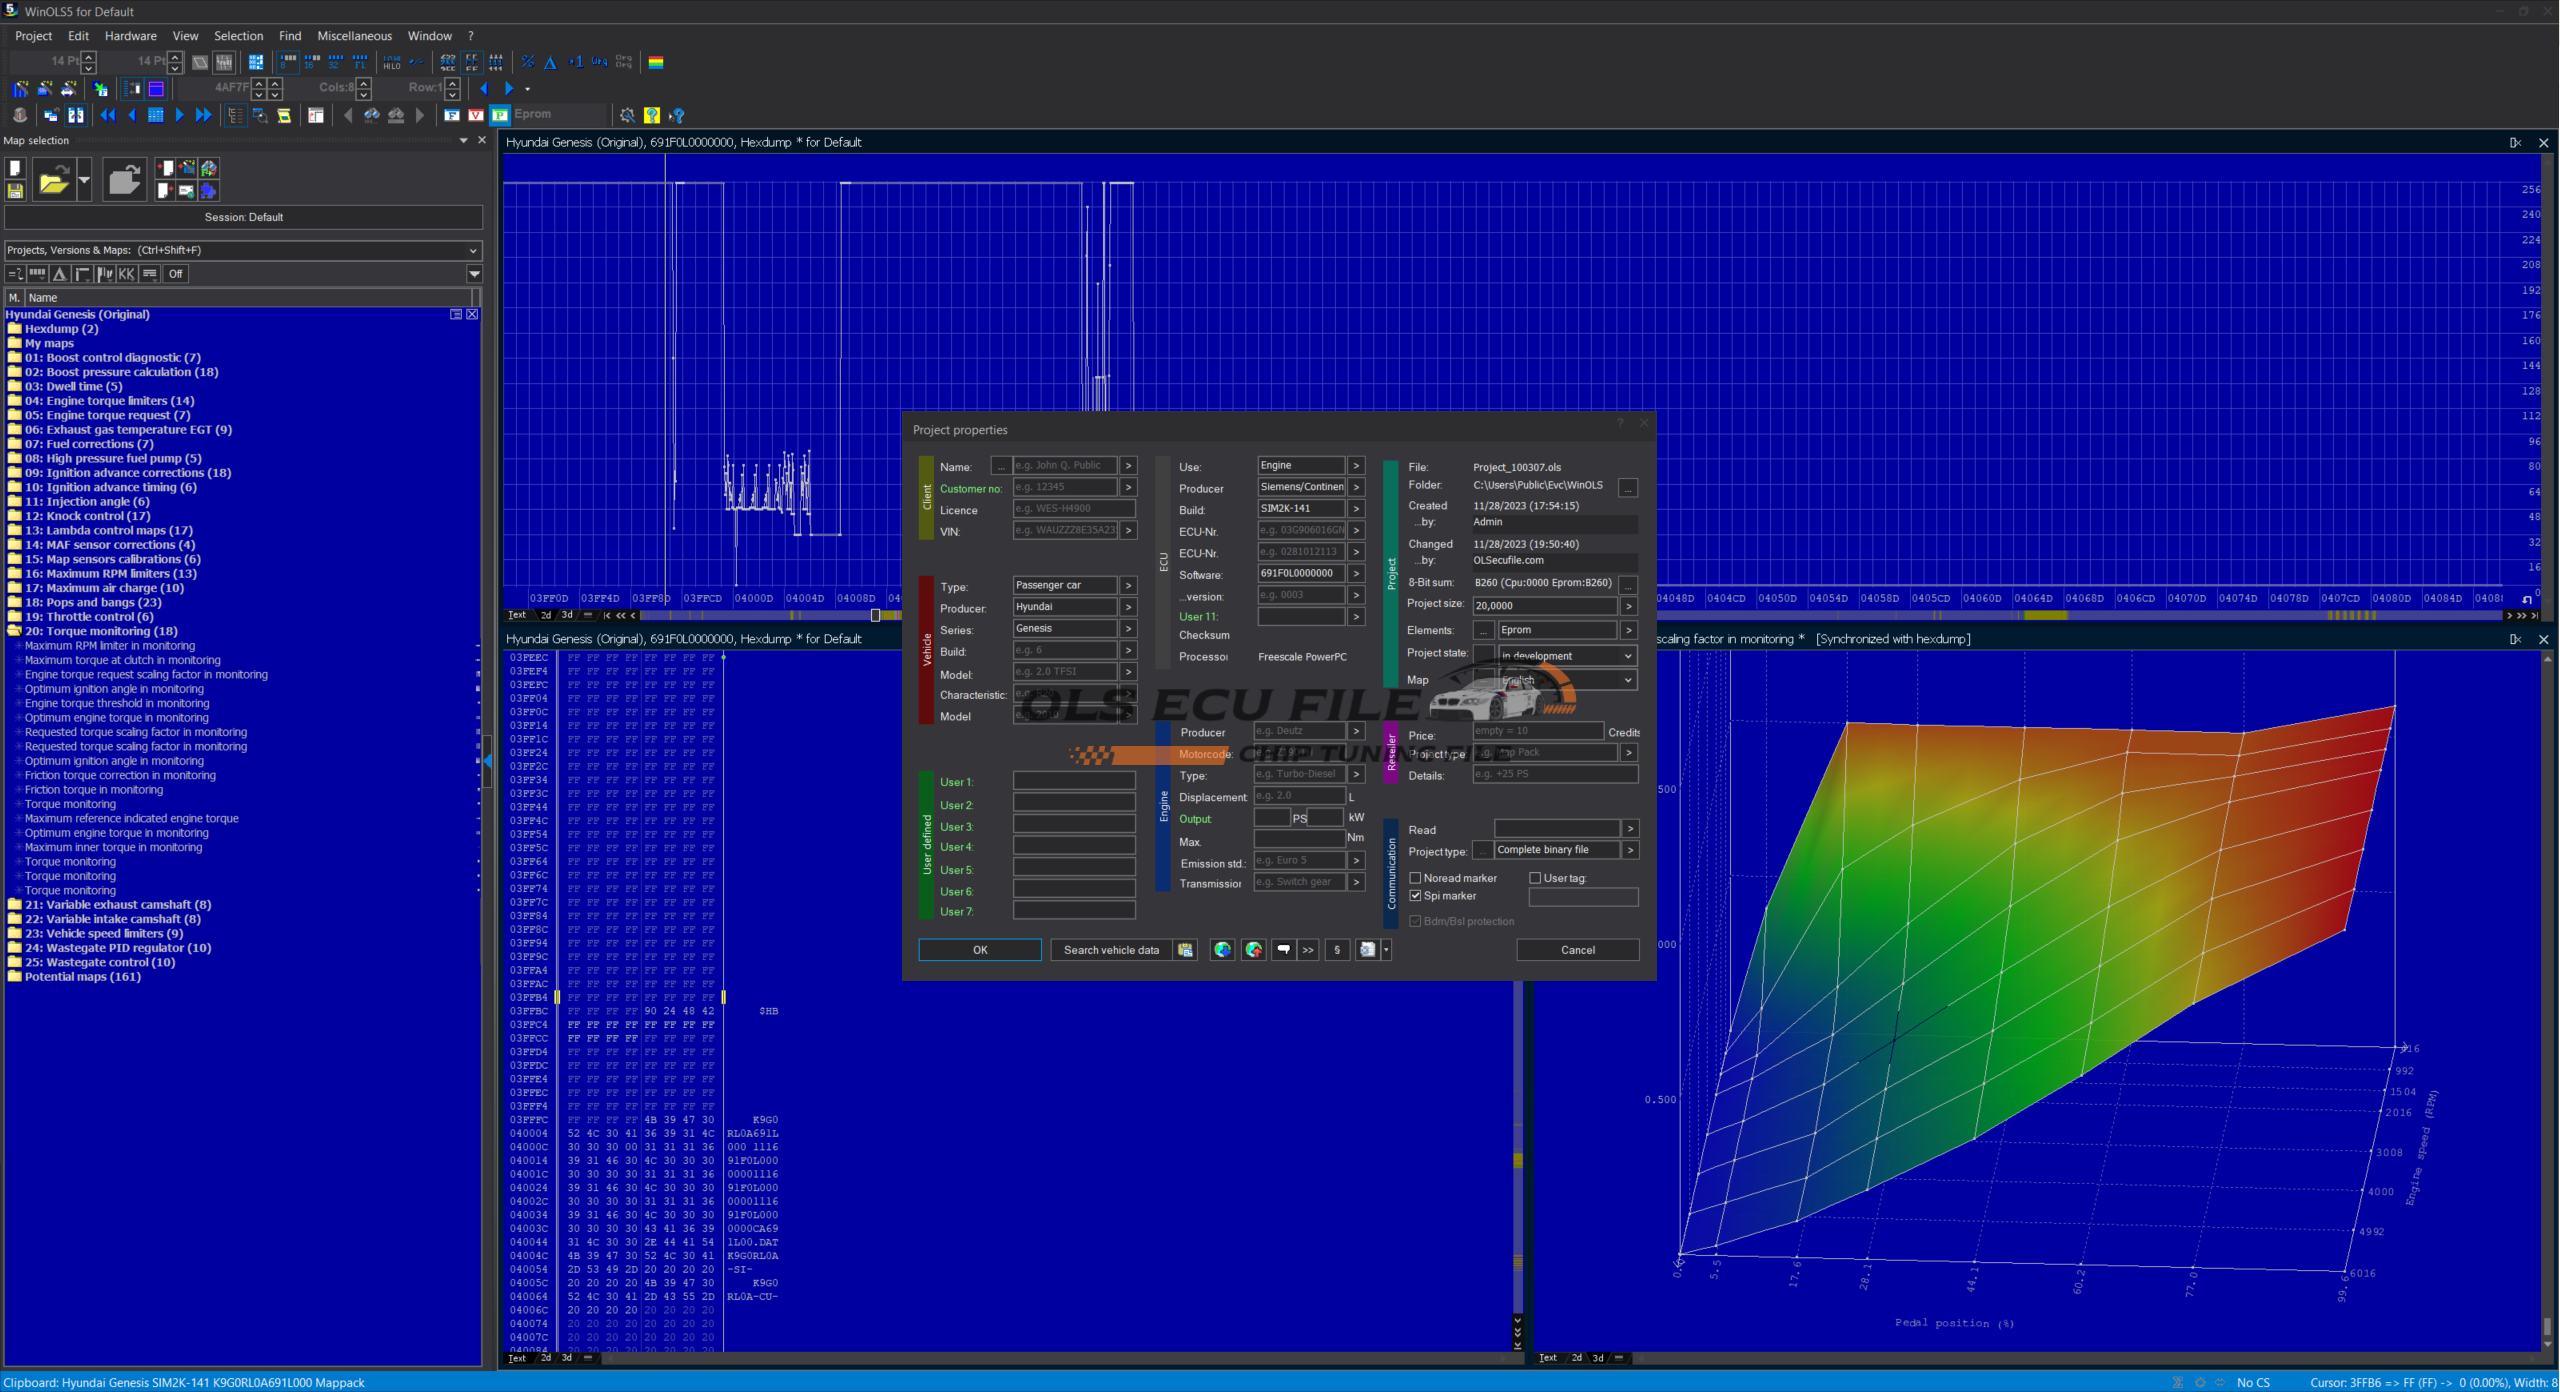Image resolution: width=2560 pixels, height=1392 pixels.
Task: Click the yellow help question mark icon
Action: [652, 115]
